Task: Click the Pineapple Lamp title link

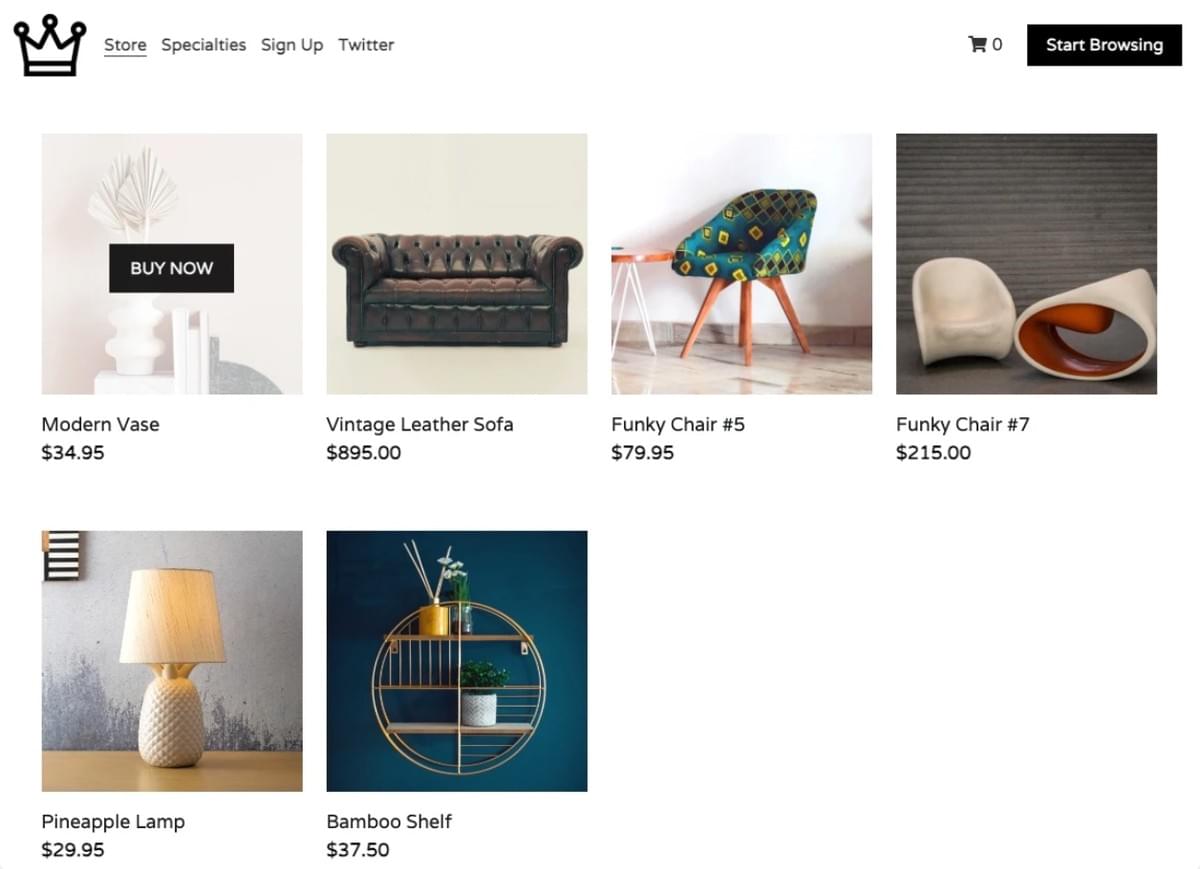Action: pos(113,822)
